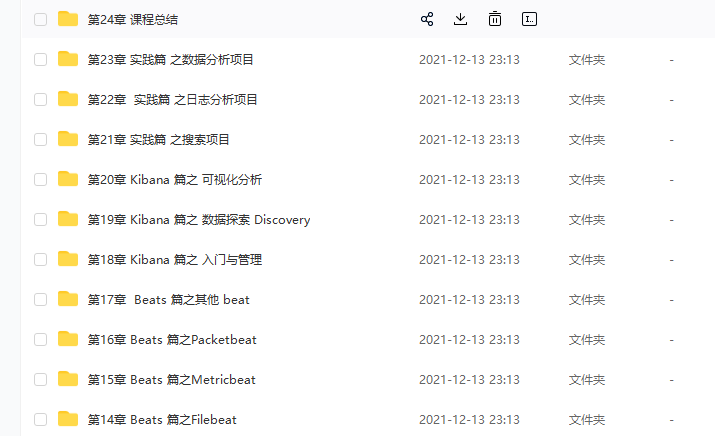Check the box for 第24章 课程总结
The width and height of the screenshot is (715, 436).
pyautogui.click(x=41, y=20)
